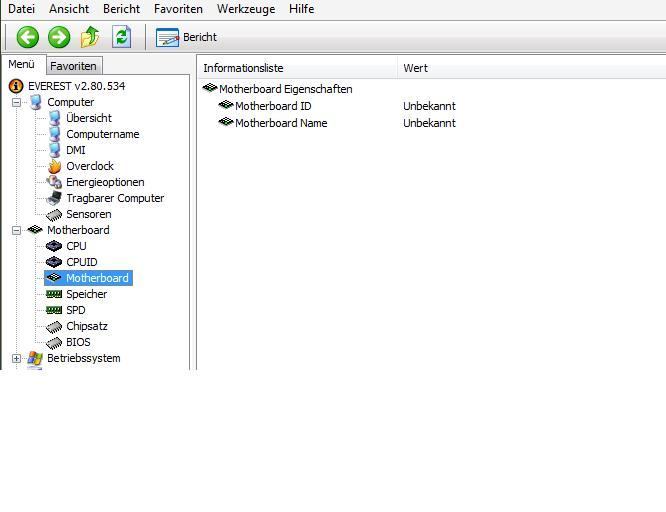Open the CPUID page
Viewport: 666px width, 512px height.
82,262
